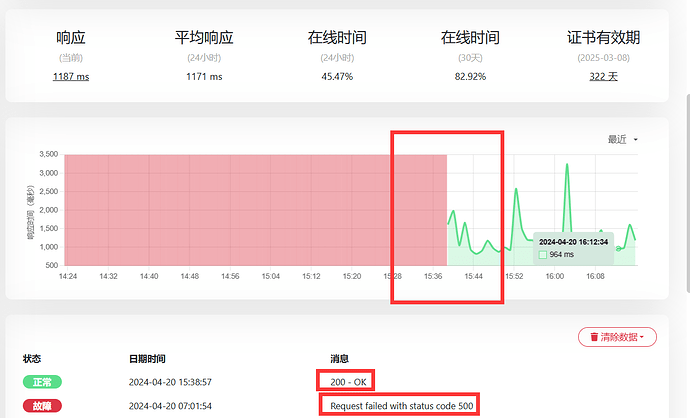
Task: Click the 平均响应 heading
Action: 204,37
